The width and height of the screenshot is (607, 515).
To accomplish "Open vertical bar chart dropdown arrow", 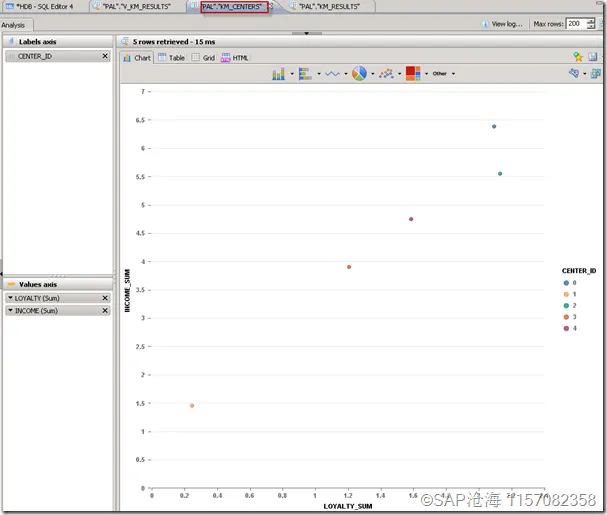I will pos(292,74).
